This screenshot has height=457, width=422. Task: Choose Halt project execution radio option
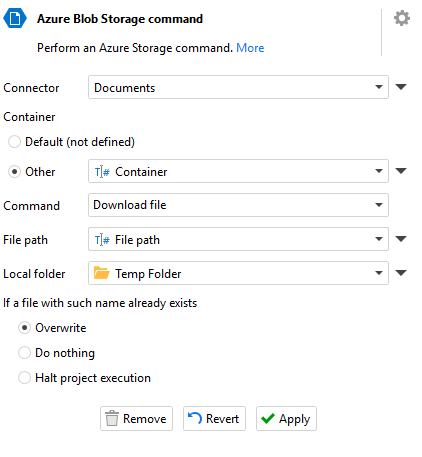24,378
